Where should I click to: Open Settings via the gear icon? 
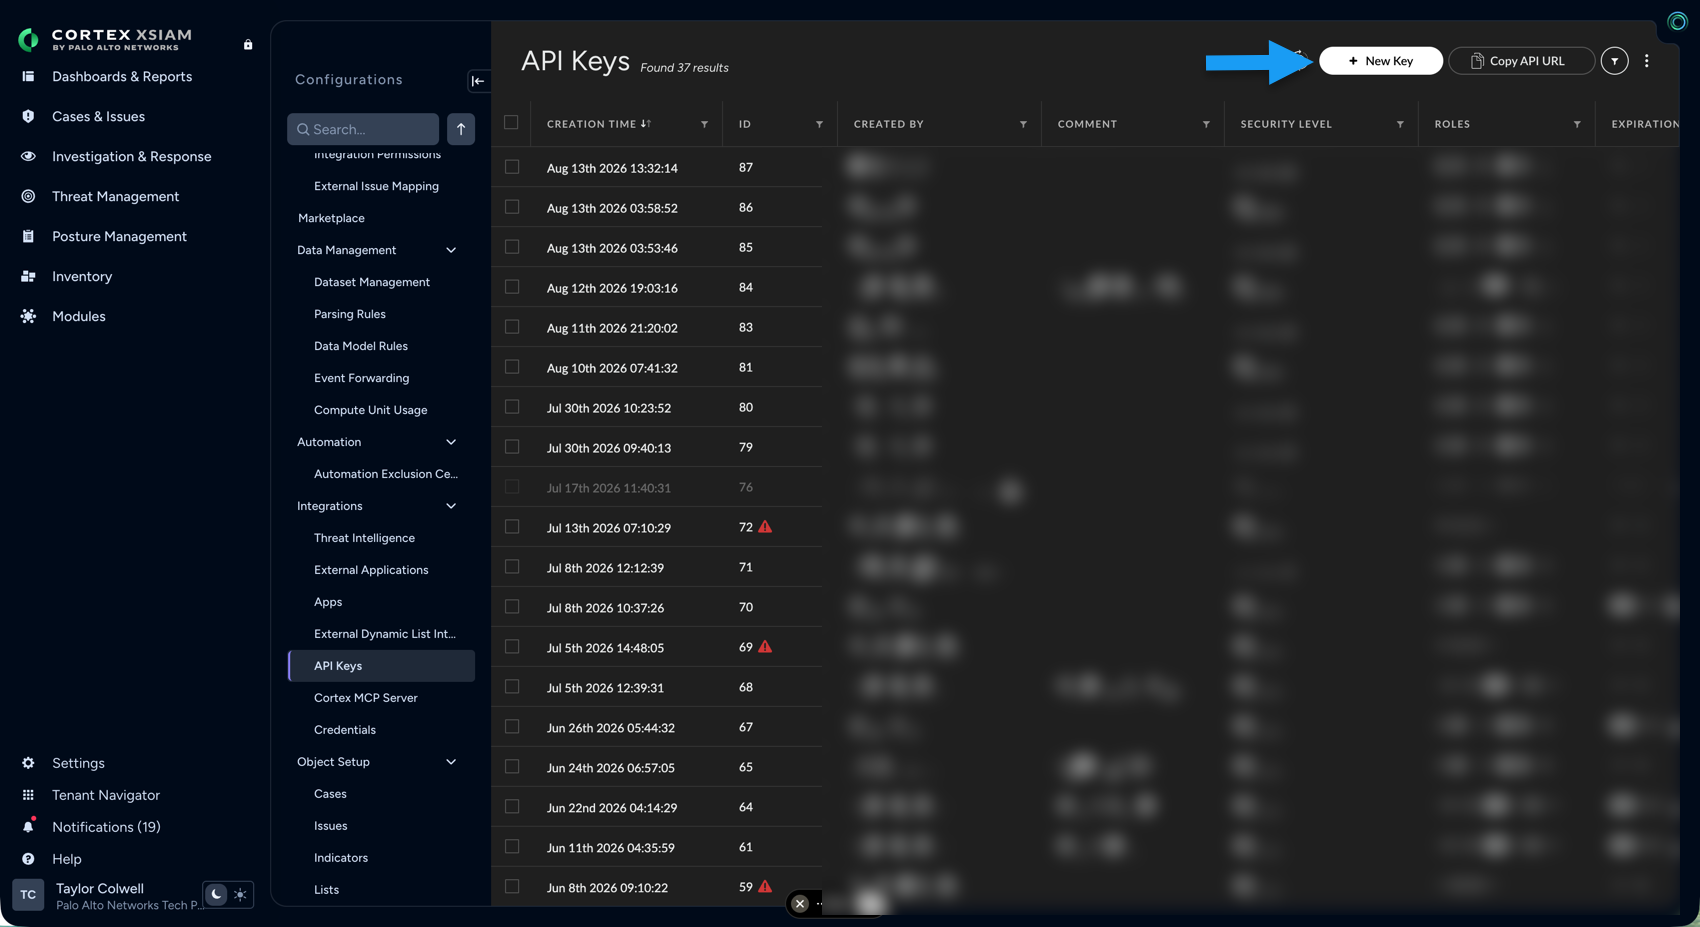(x=28, y=763)
